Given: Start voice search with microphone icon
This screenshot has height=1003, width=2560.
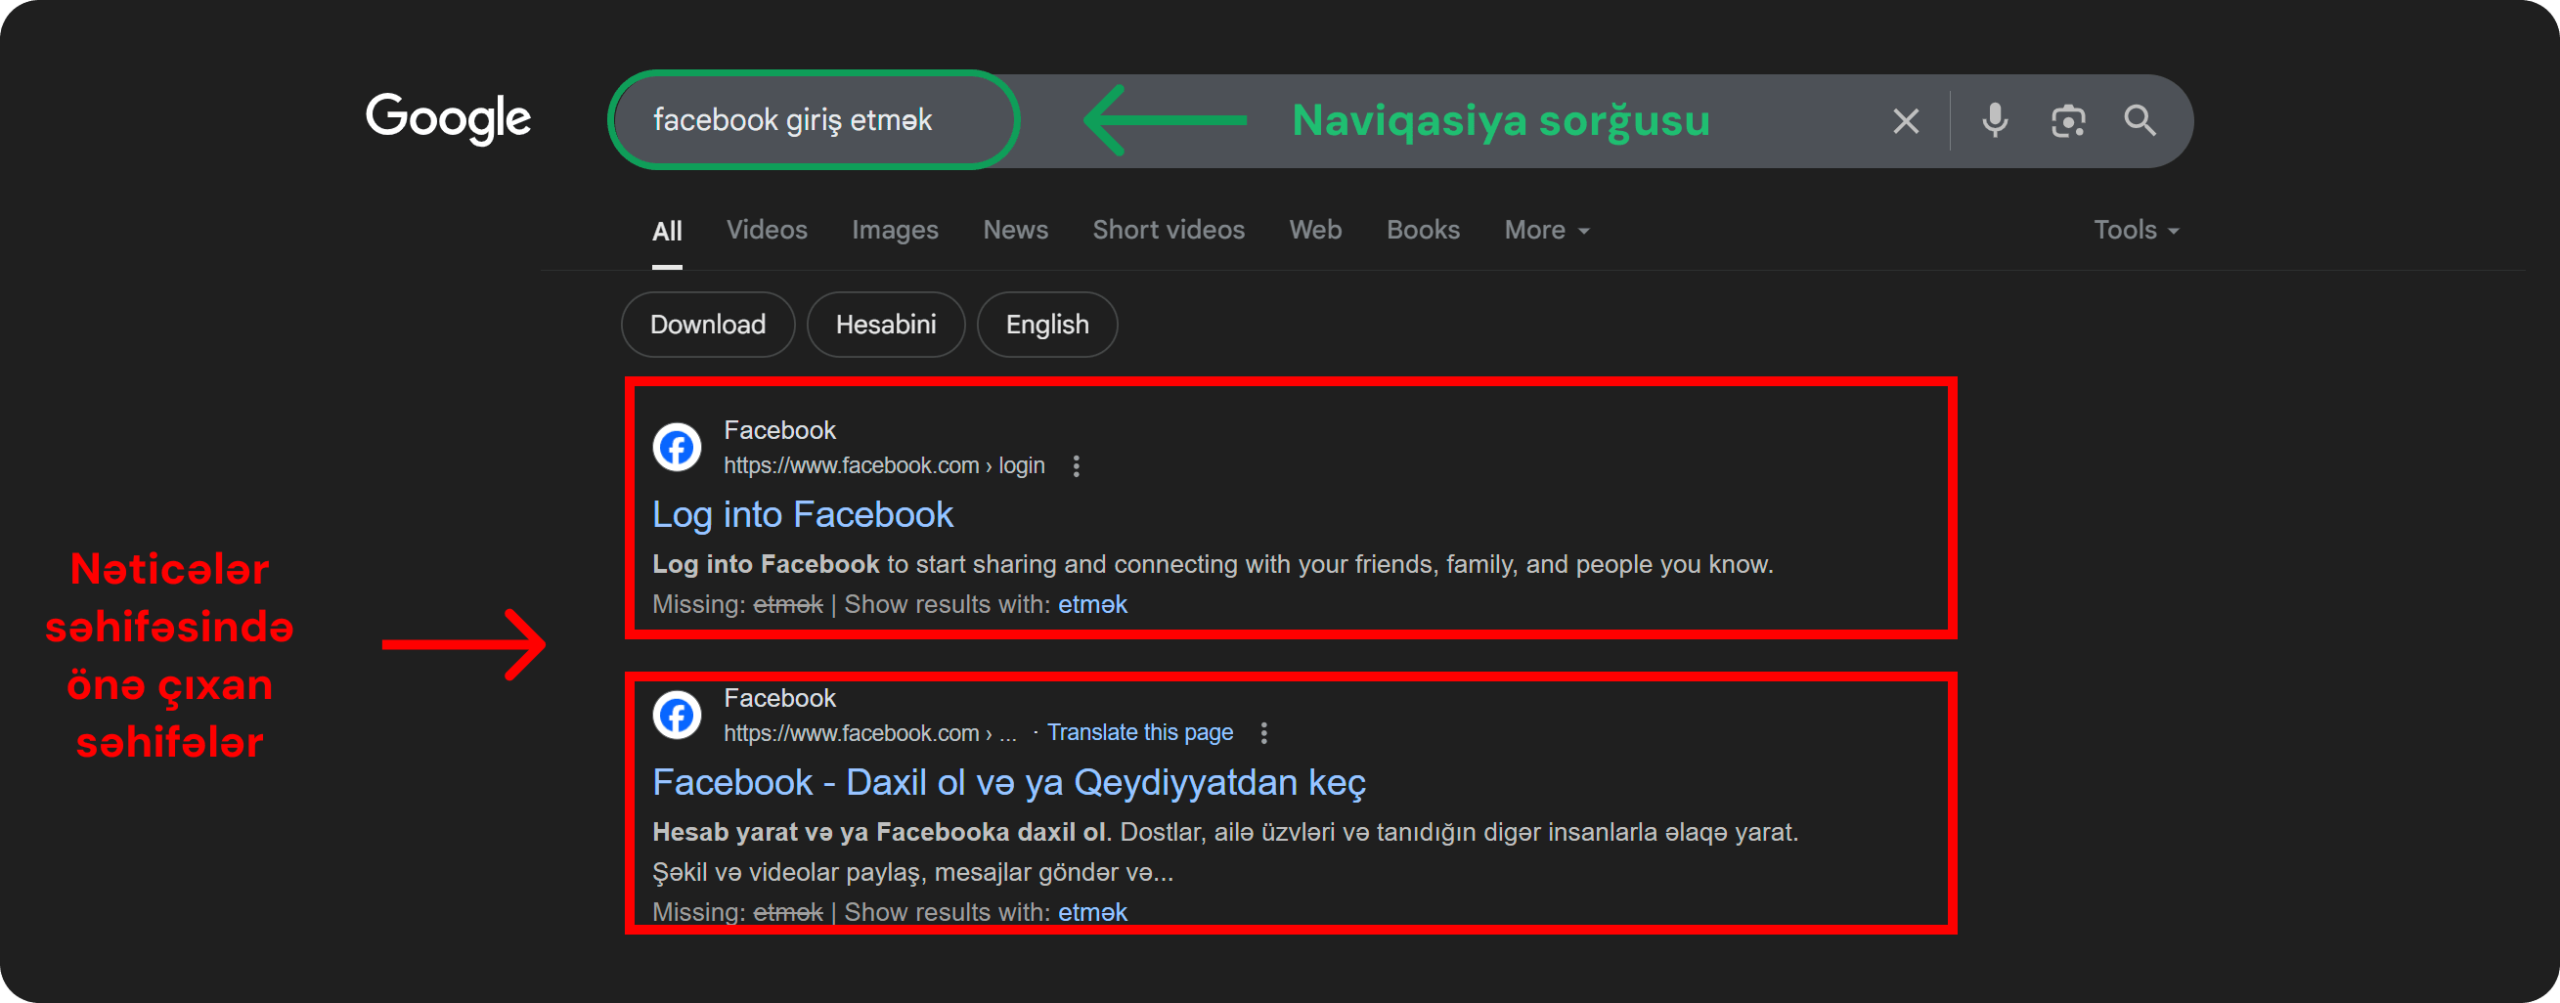Looking at the screenshot, I should [1994, 120].
